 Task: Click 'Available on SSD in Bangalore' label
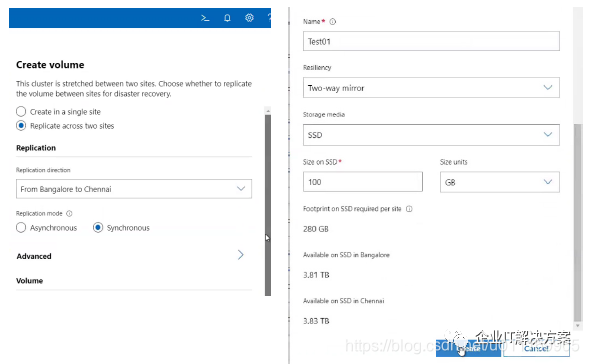(346, 255)
